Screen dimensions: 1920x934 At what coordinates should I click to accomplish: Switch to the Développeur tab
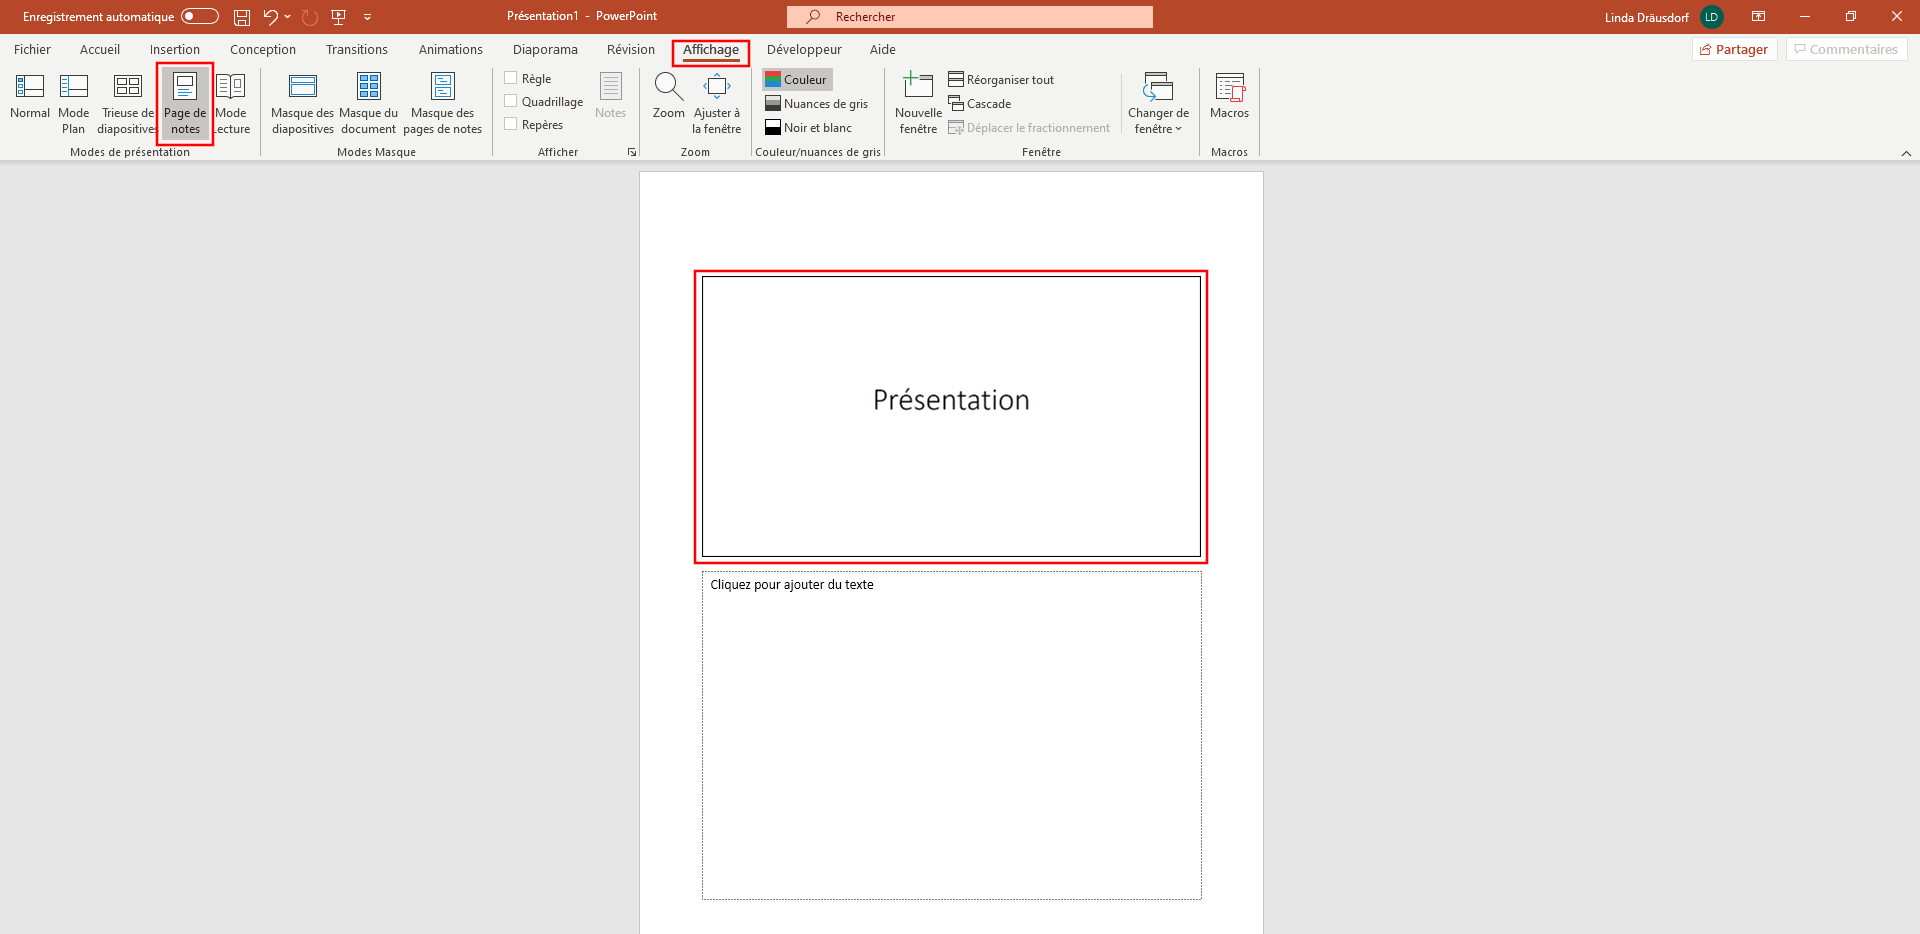coord(804,49)
